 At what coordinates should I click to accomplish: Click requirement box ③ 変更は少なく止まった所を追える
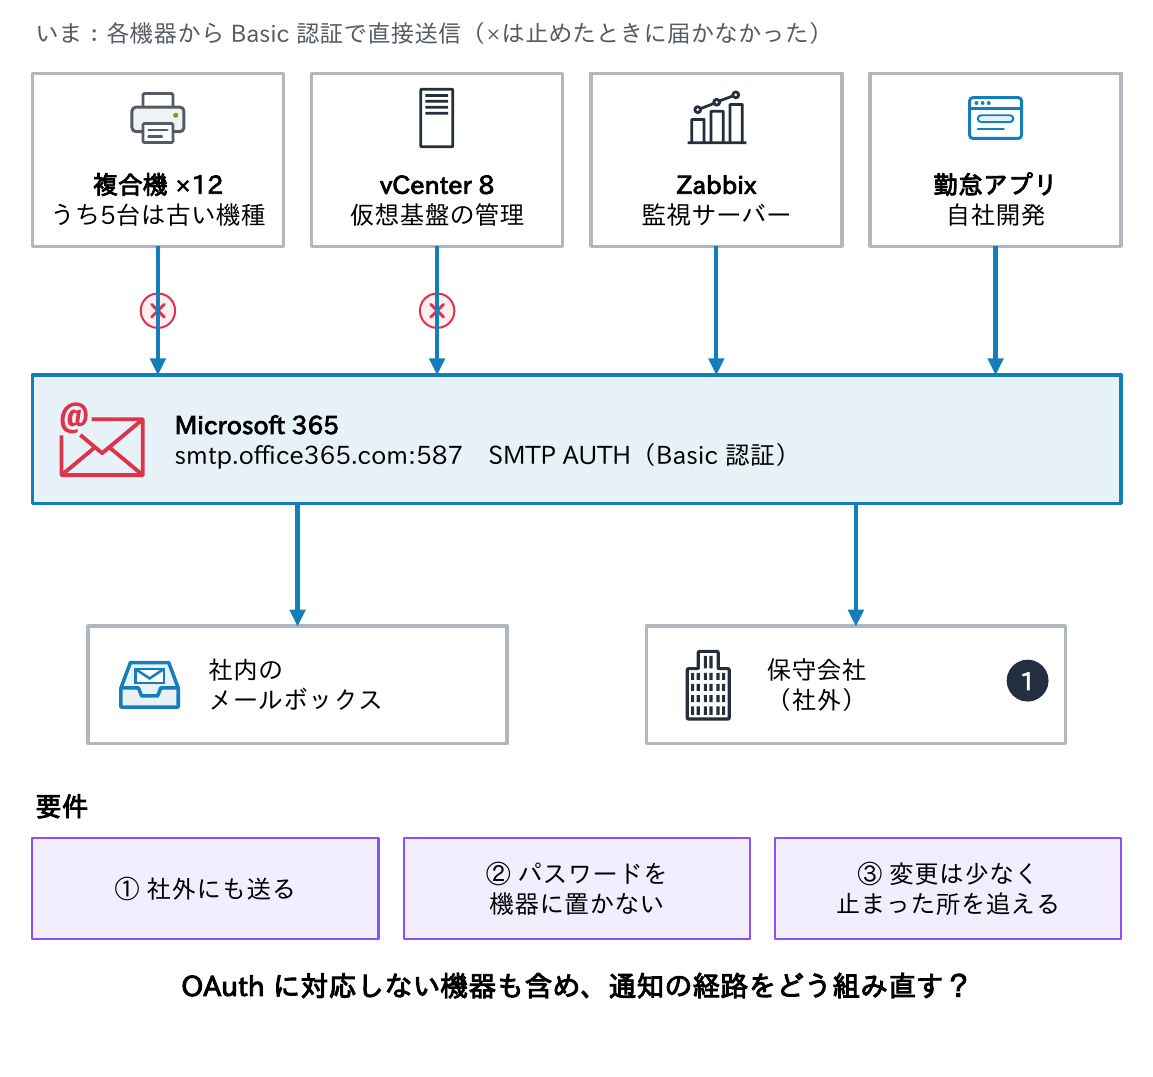(948, 888)
